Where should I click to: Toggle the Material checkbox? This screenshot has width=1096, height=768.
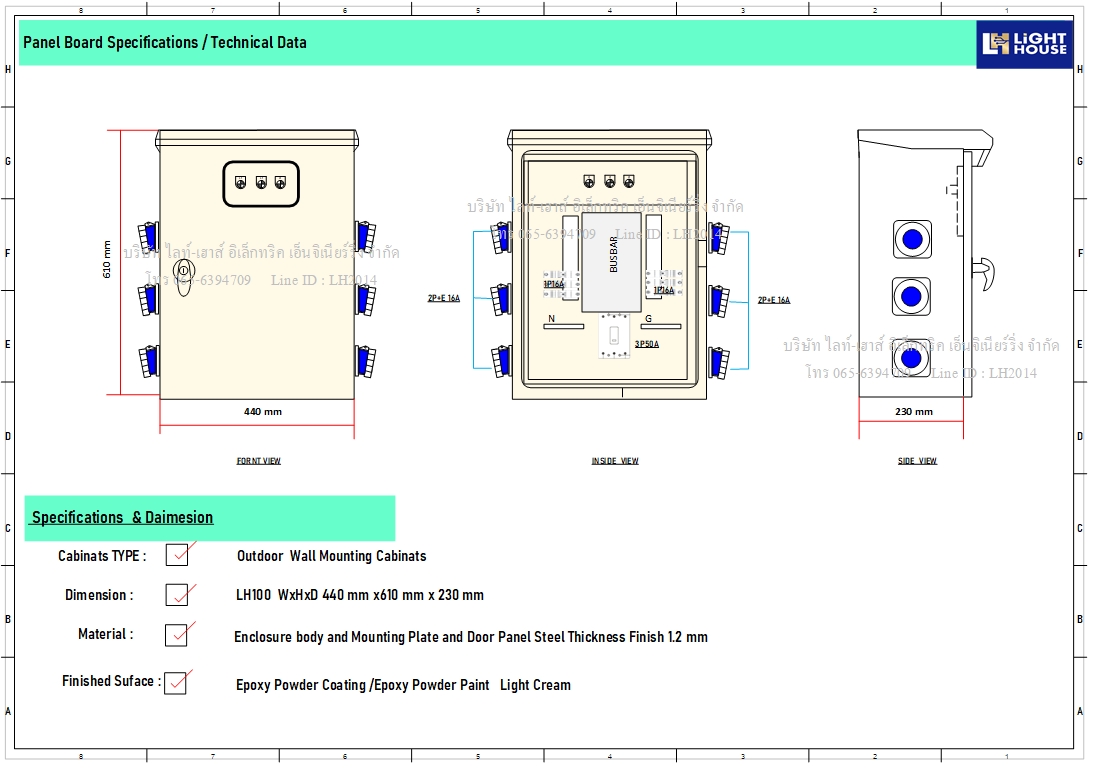[177, 635]
